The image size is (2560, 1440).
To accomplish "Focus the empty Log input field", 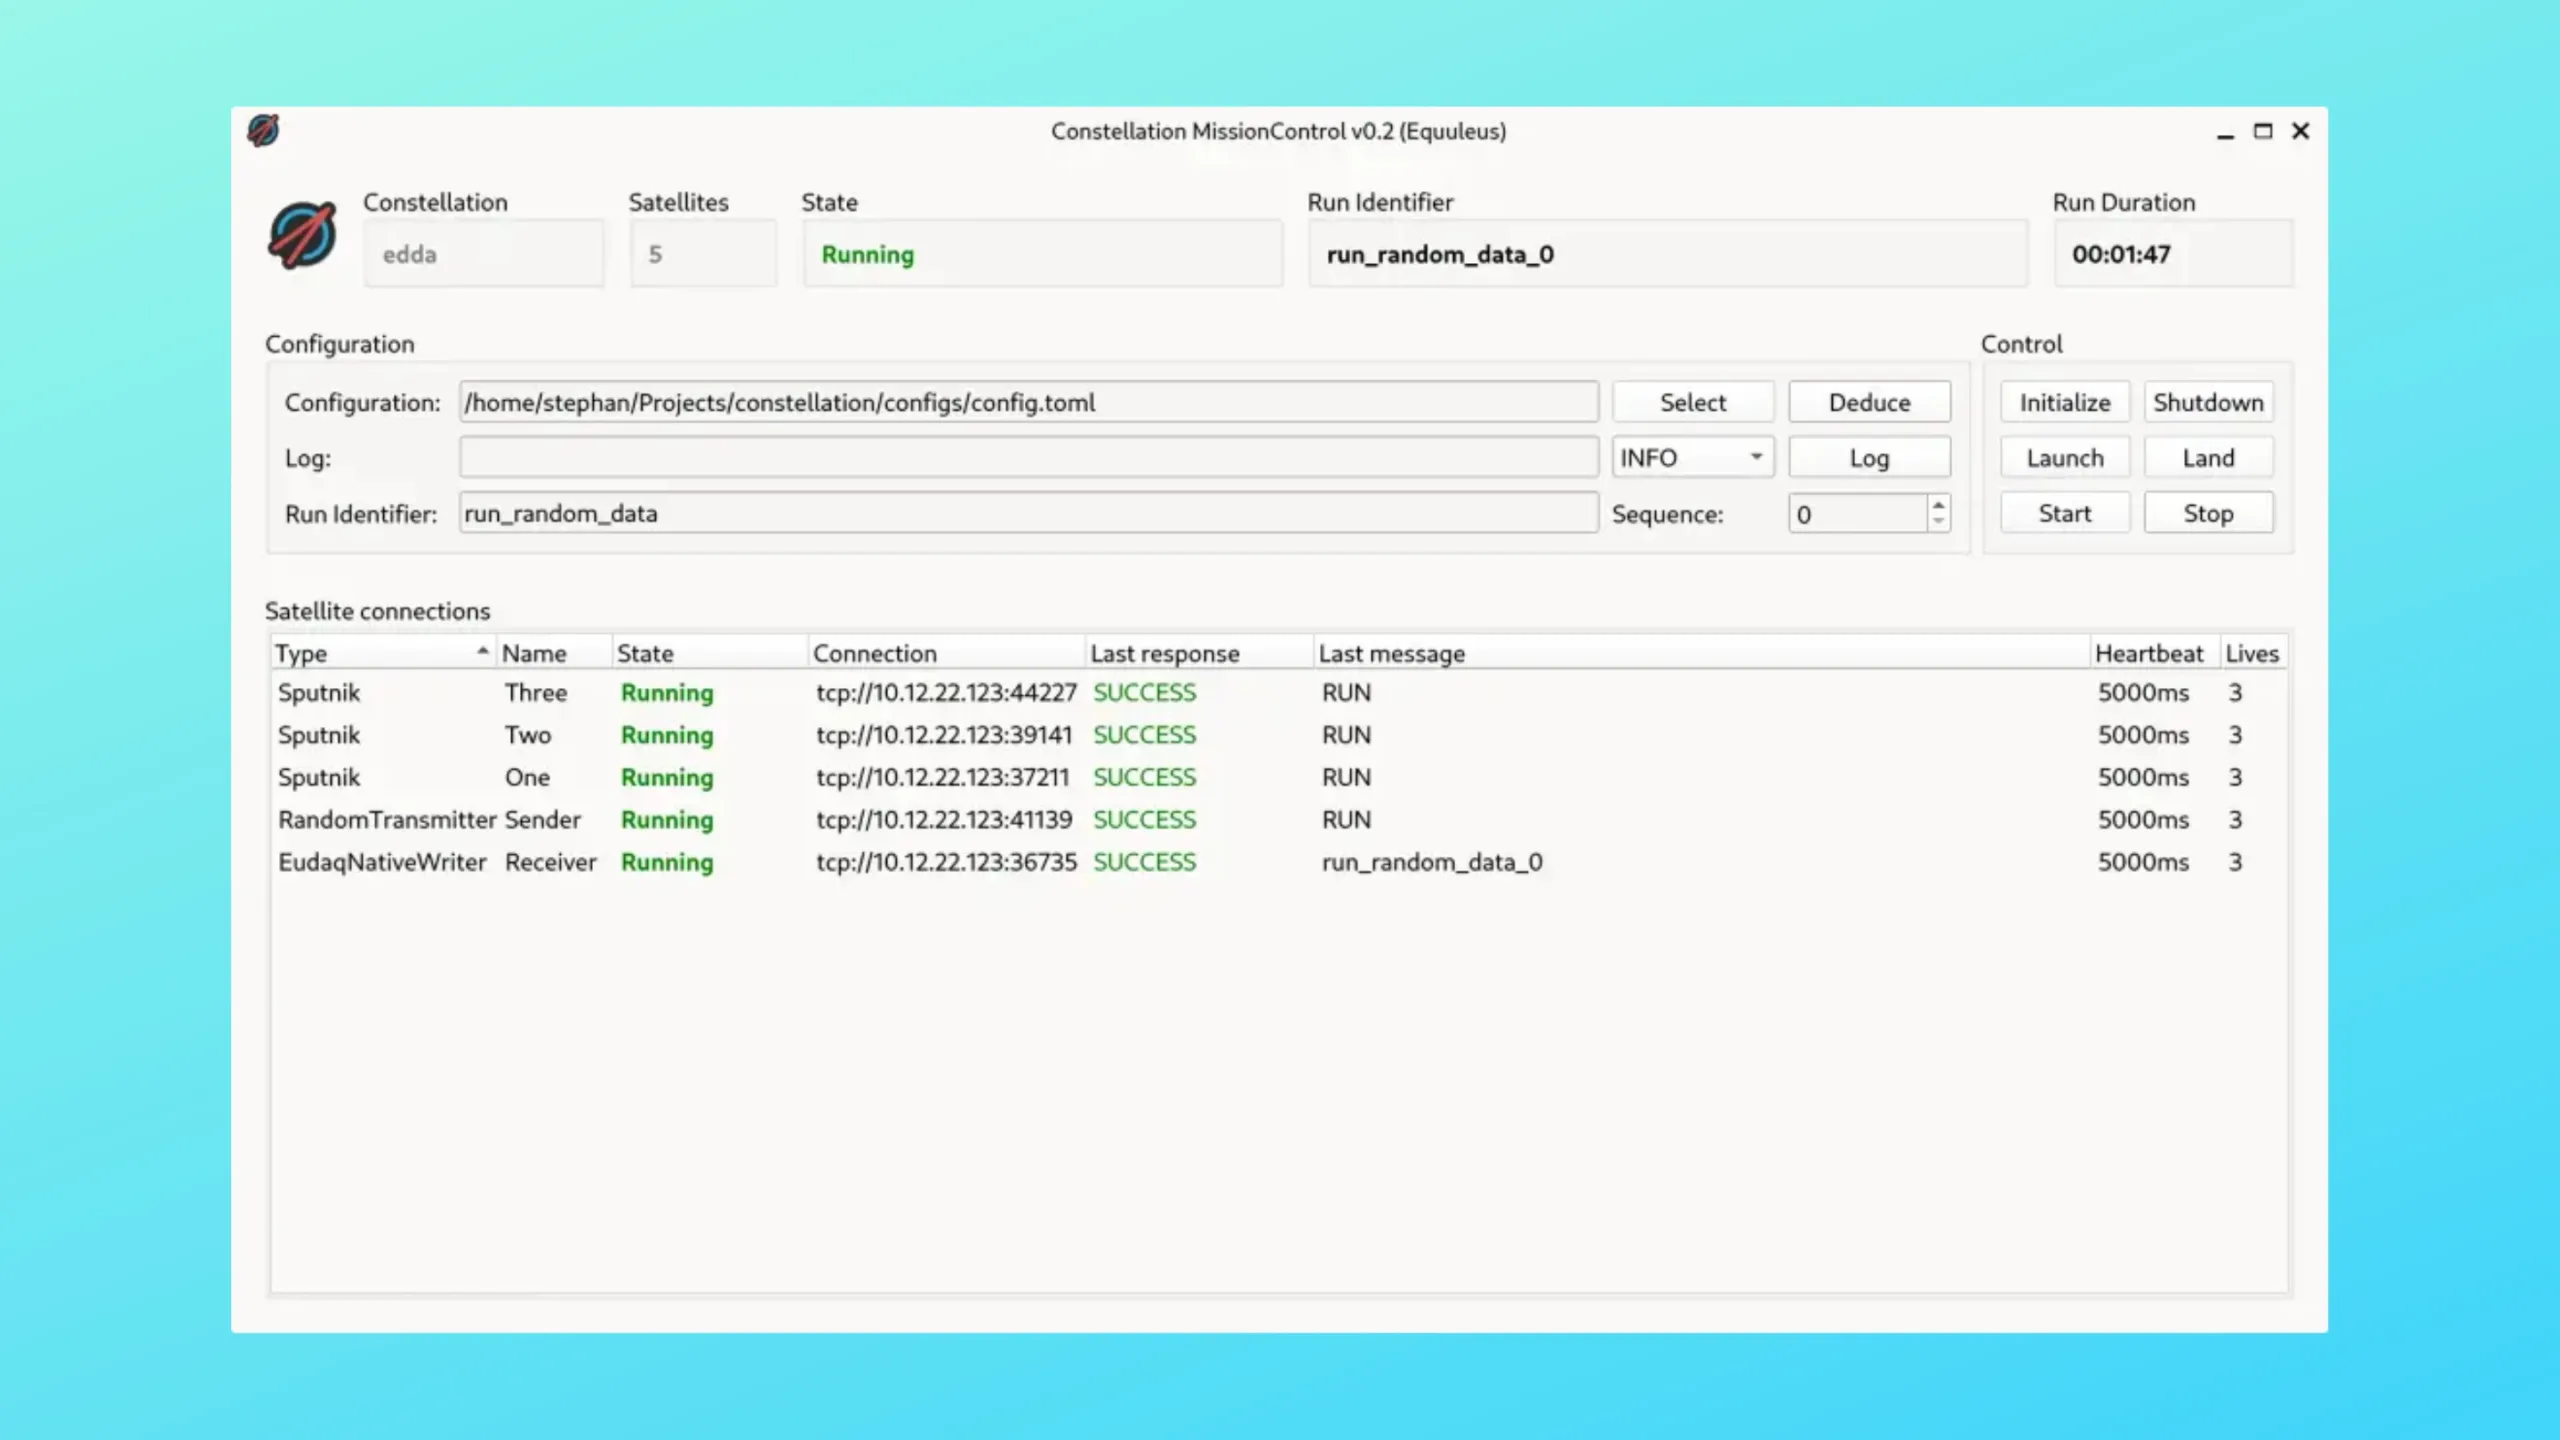I will 1028,458.
